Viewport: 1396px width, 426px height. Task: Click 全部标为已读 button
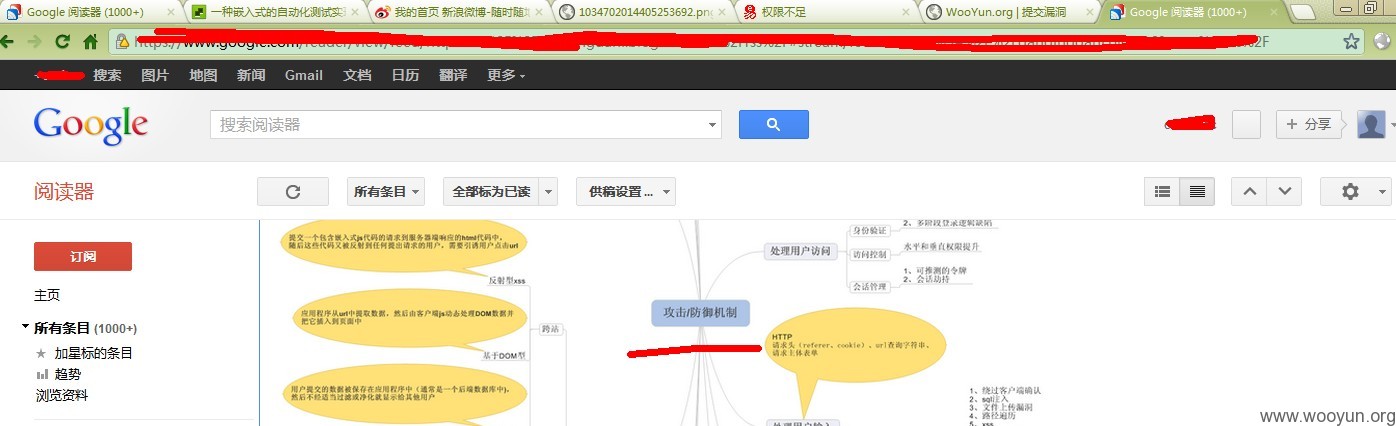tap(490, 191)
